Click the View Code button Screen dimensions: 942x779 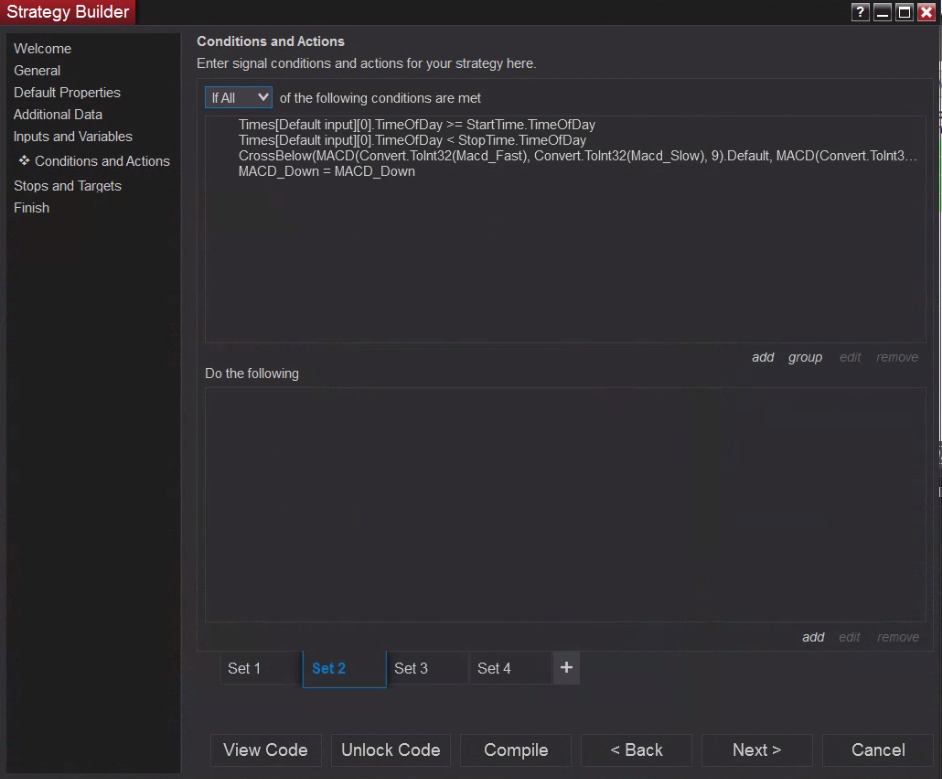(x=266, y=750)
